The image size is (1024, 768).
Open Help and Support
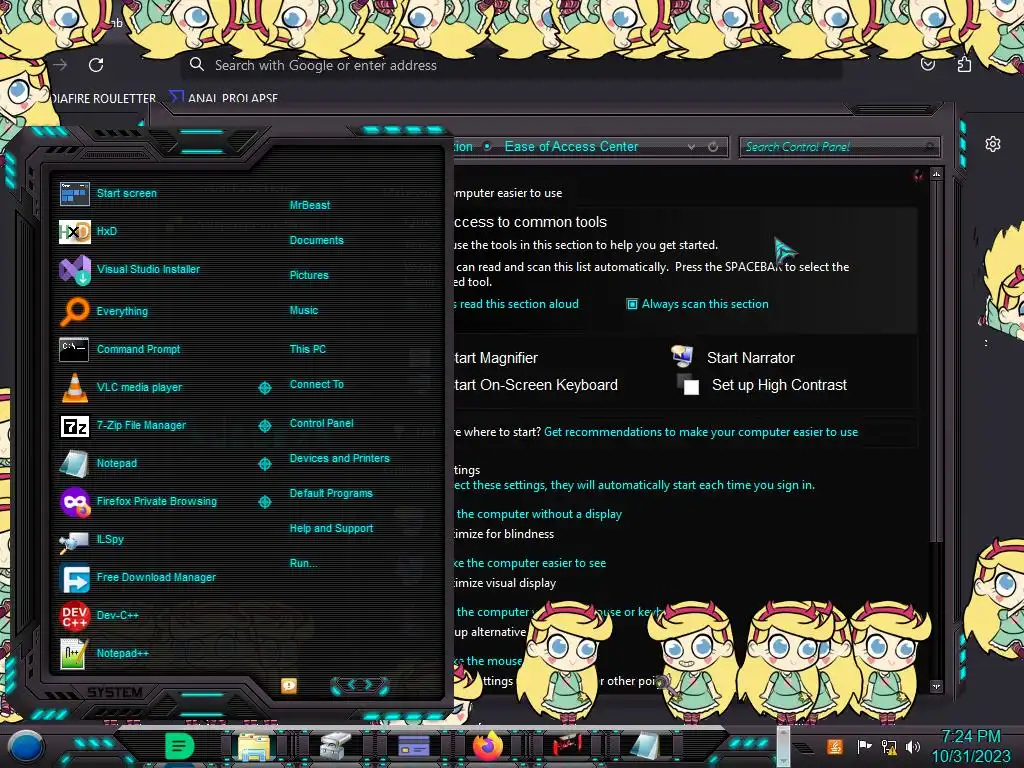[x=331, y=528]
